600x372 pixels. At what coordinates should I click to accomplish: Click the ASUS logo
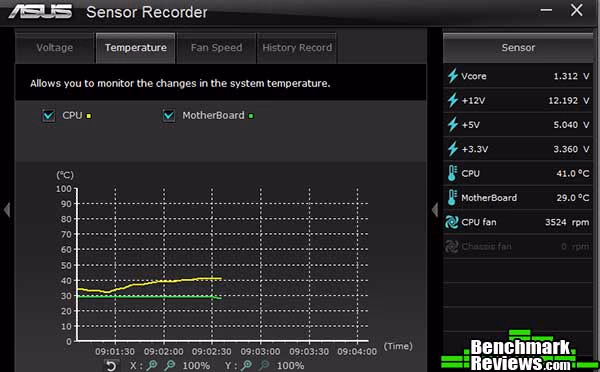click(40, 11)
